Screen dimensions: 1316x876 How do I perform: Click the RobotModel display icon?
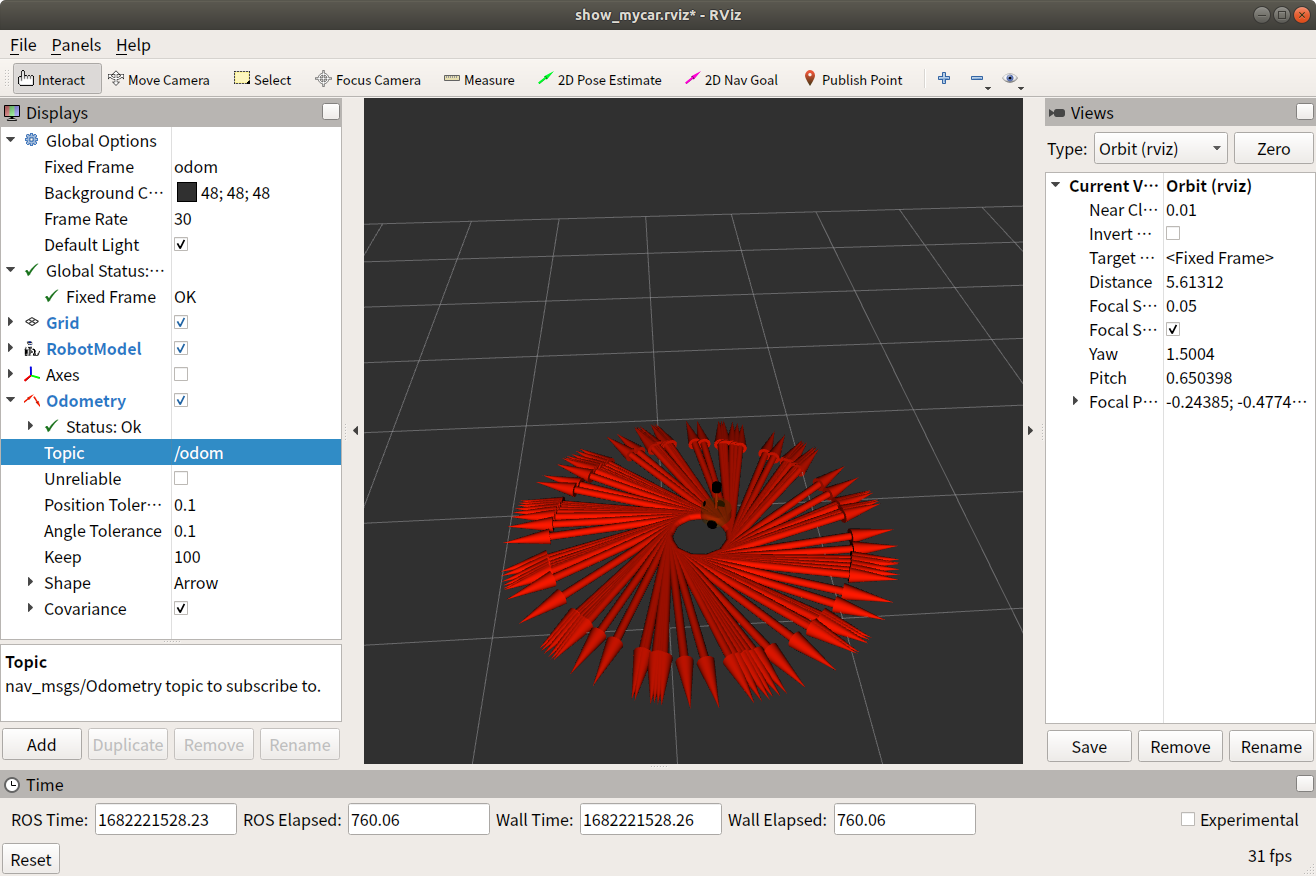(31, 349)
